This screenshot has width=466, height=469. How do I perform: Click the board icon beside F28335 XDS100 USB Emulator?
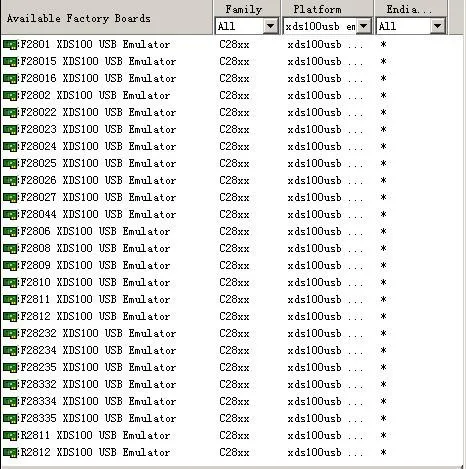click(x=10, y=419)
